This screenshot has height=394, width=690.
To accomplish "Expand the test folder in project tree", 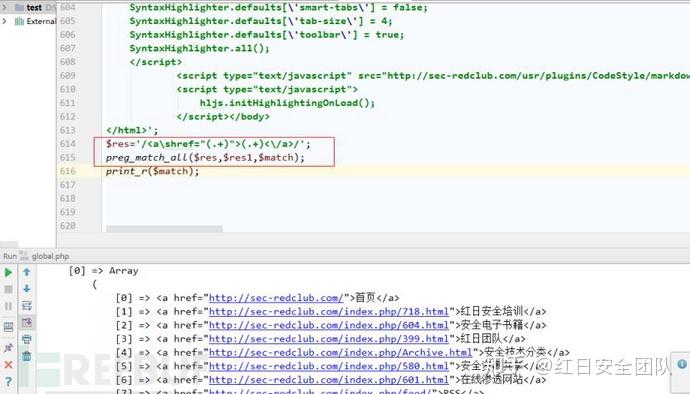I will [x=4, y=7].
